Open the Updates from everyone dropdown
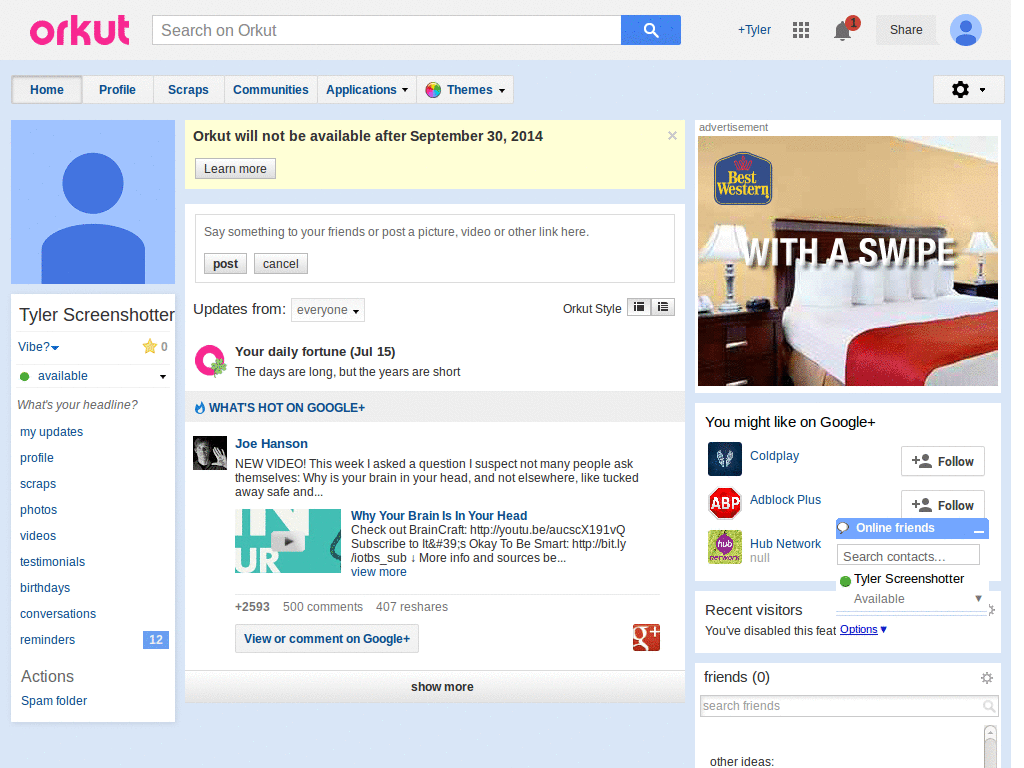This screenshot has height=768, width=1024. [328, 310]
